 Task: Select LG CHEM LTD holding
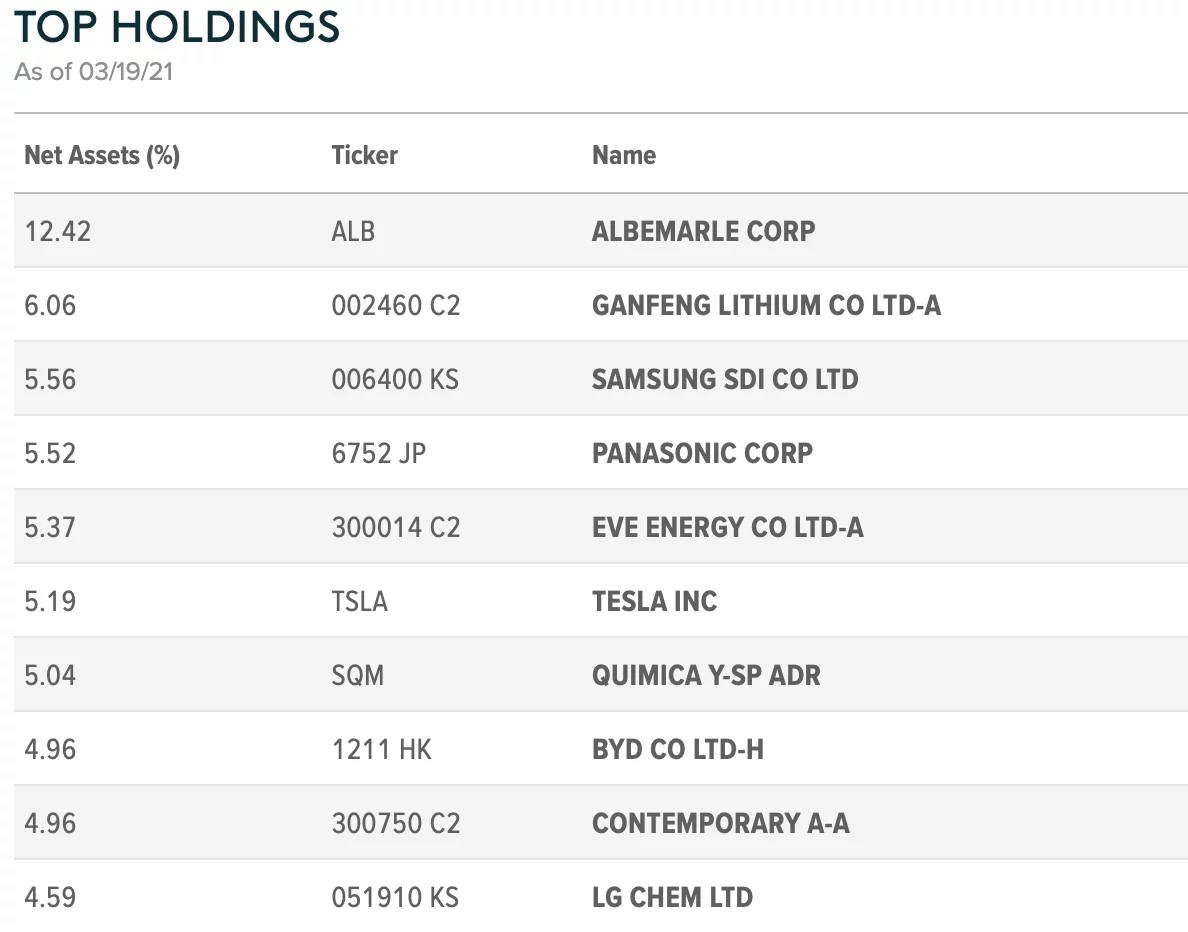[x=672, y=897]
